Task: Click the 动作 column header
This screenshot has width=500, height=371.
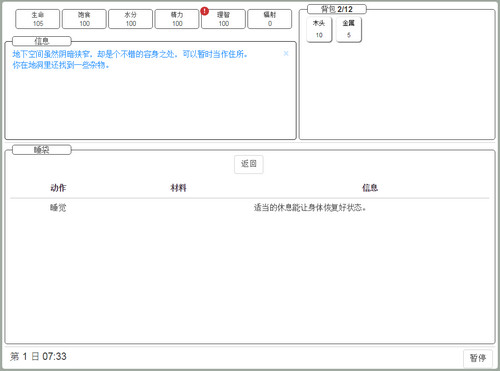Action: coord(58,188)
